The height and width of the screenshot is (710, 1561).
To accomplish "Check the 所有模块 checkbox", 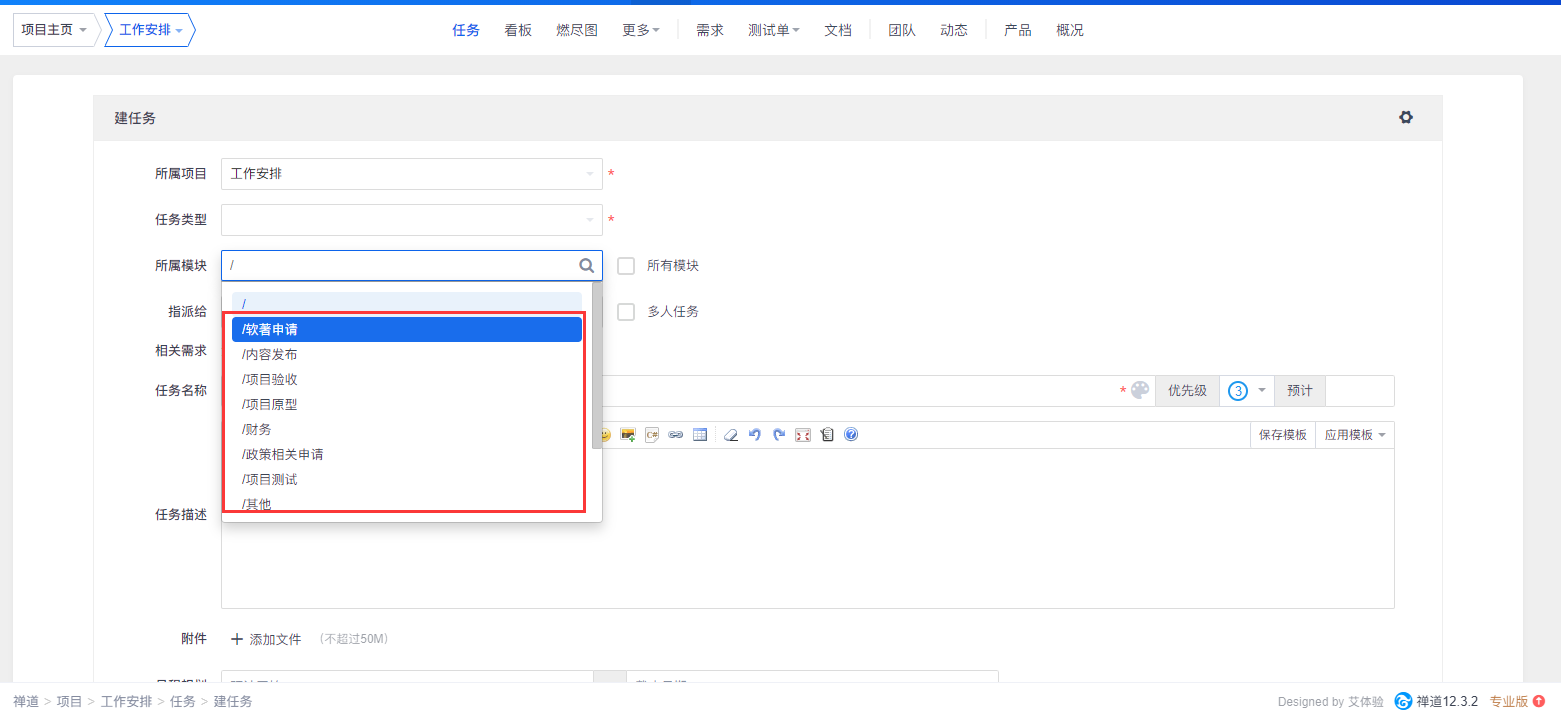I will (626, 266).
